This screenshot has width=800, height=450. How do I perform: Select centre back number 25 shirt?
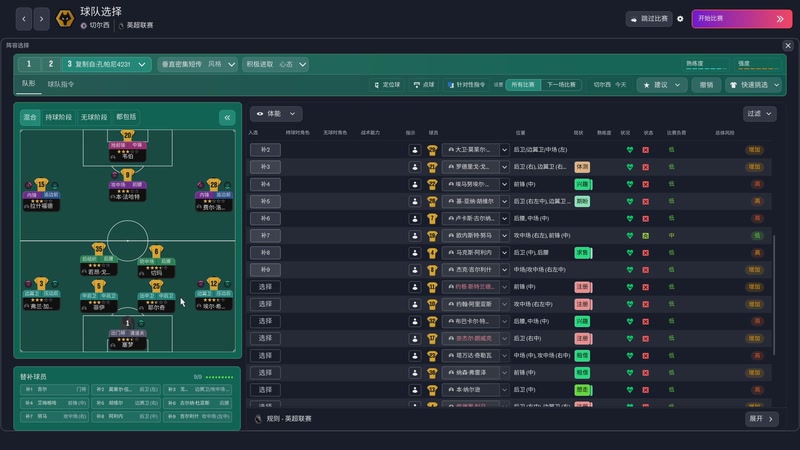pyautogui.click(x=156, y=286)
